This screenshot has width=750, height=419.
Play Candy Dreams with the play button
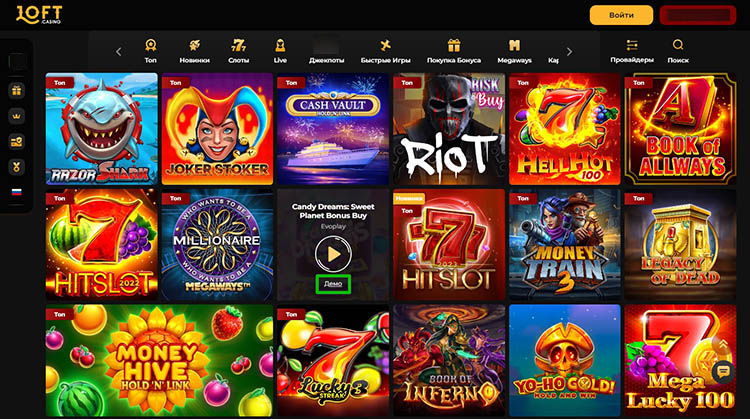point(333,254)
